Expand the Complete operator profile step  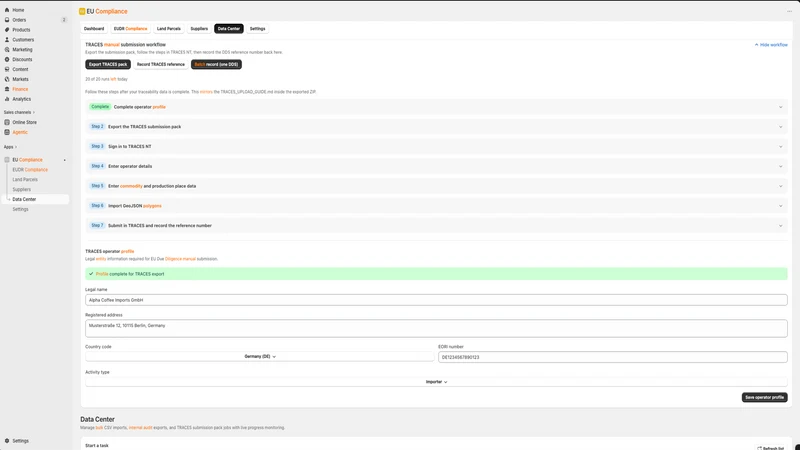pos(436,107)
